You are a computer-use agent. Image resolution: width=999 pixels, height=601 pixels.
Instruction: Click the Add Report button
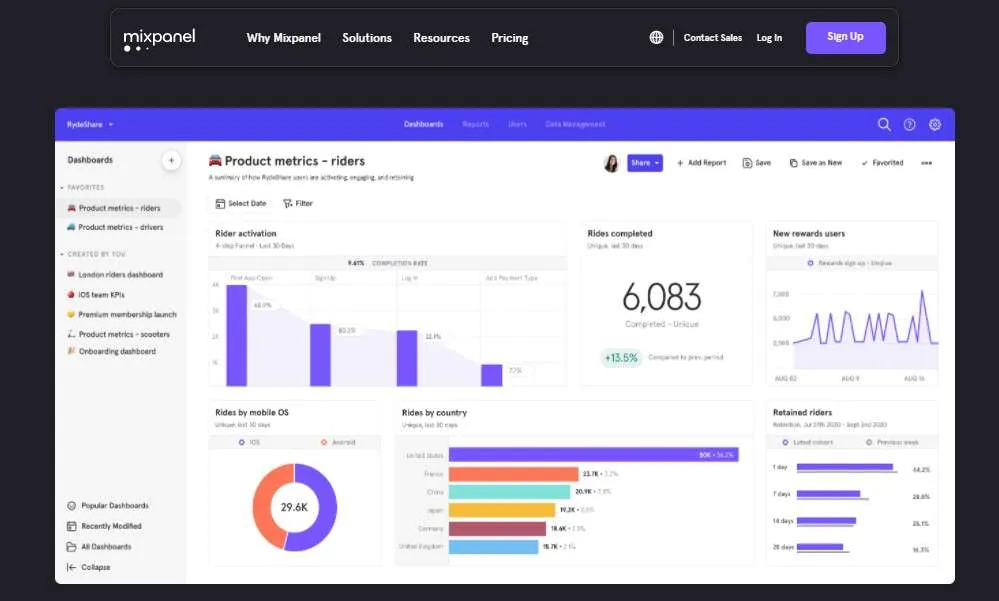[701, 163]
